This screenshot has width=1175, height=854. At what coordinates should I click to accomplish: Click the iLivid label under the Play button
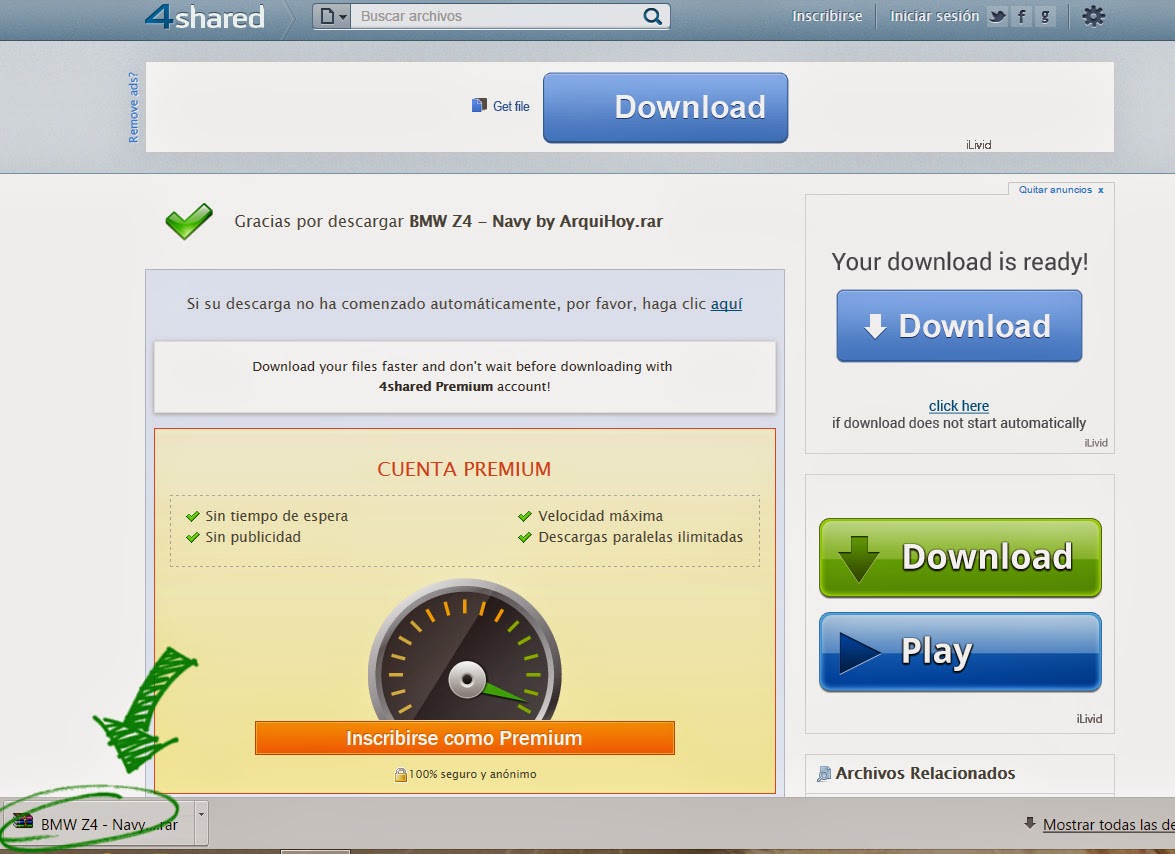[1089, 718]
